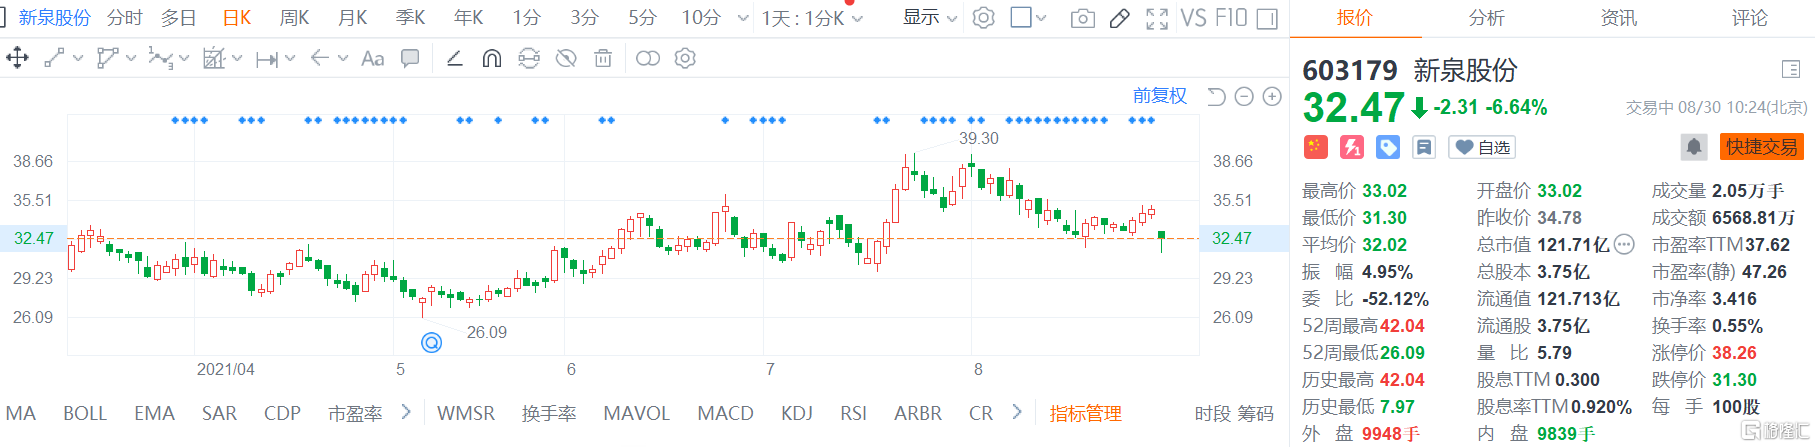Toggle the right sidebar panel icon
Screen dimensions: 1816x447
1267,18
